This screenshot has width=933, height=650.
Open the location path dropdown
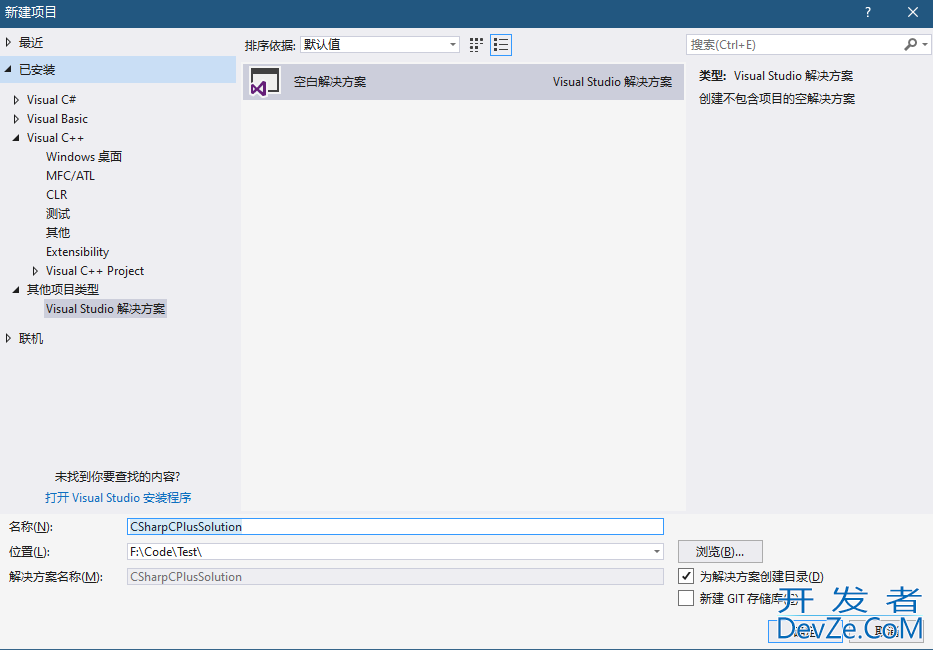656,552
